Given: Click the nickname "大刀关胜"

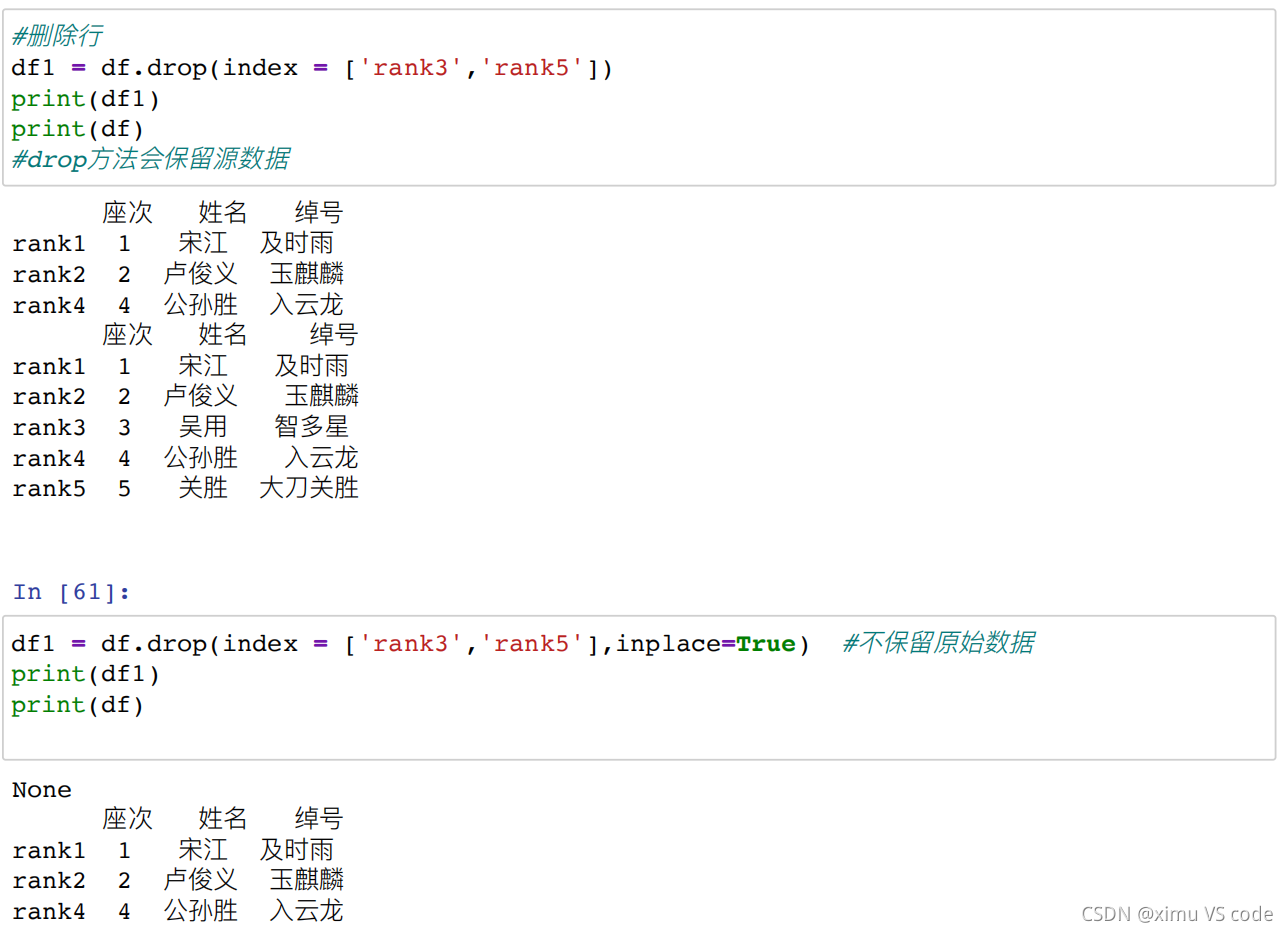Looking at the screenshot, I should [309, 488].
